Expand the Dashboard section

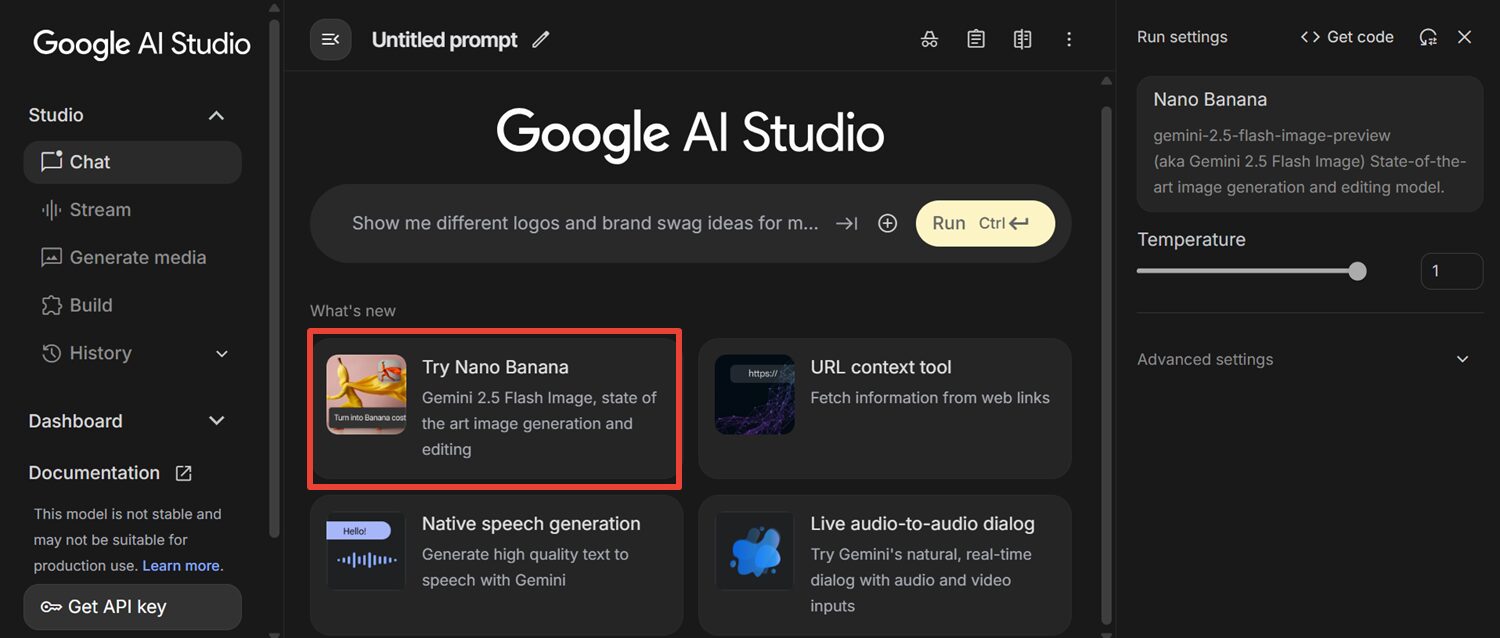click(216, 421)
